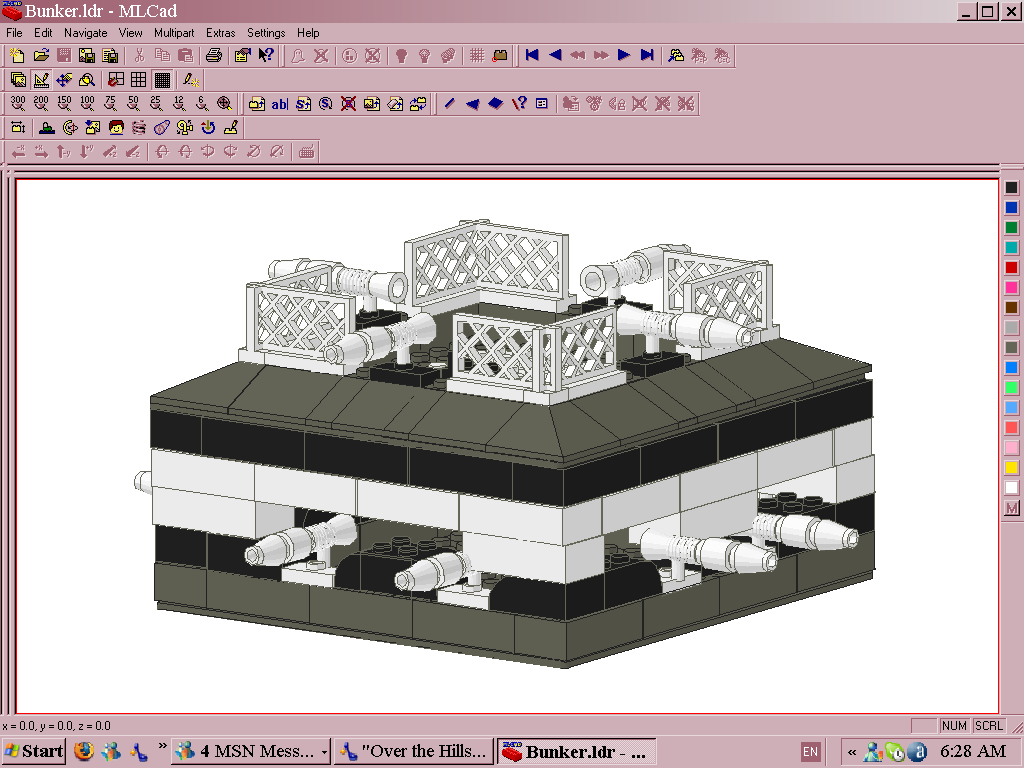Click the Windows Start button
Screen dimensions: 1024x768
pyautogui.click(x=33, y=751)
